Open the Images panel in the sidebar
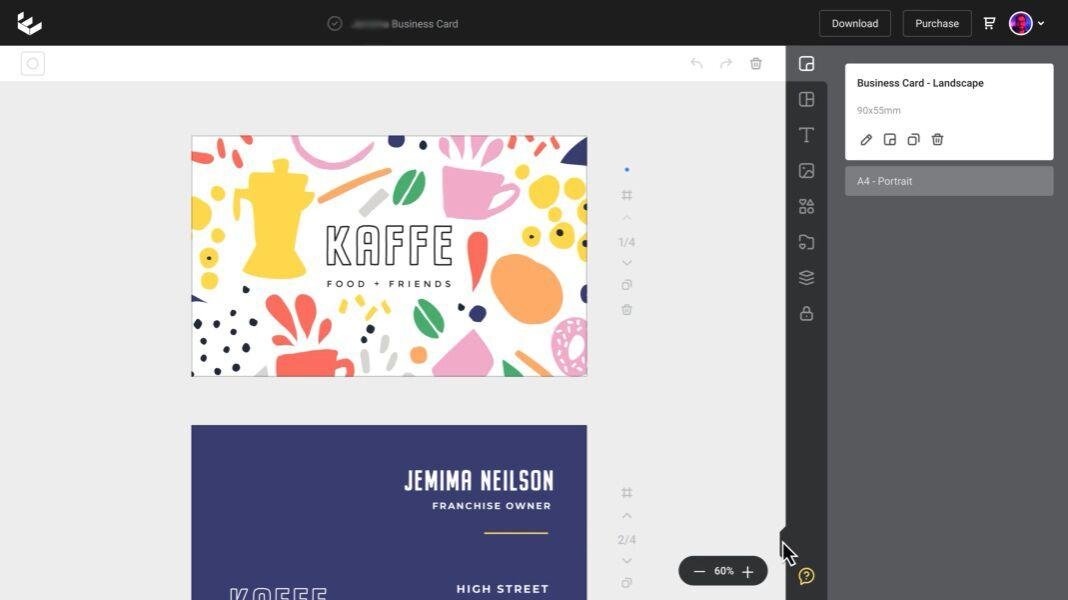Viewport: 1068px width, 600px height. coord(806,171)
